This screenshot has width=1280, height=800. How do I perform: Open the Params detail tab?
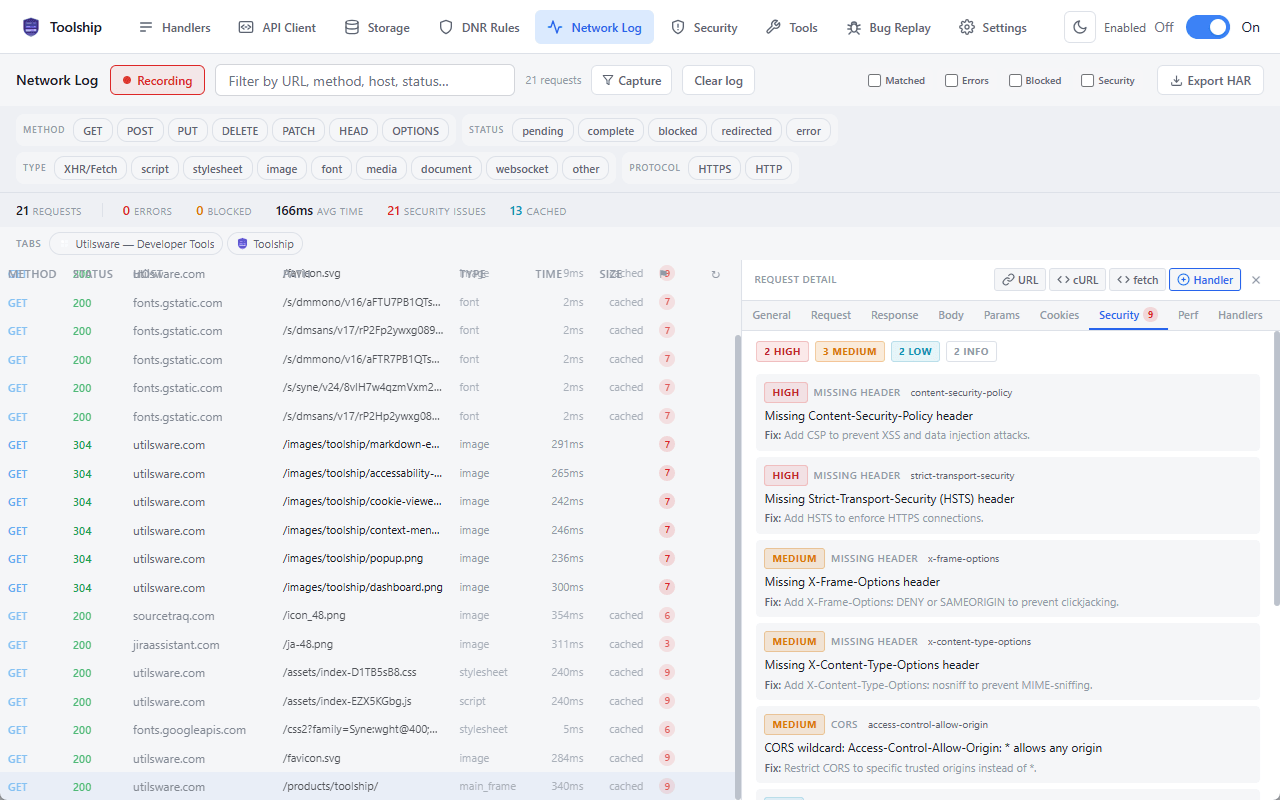1001,315
